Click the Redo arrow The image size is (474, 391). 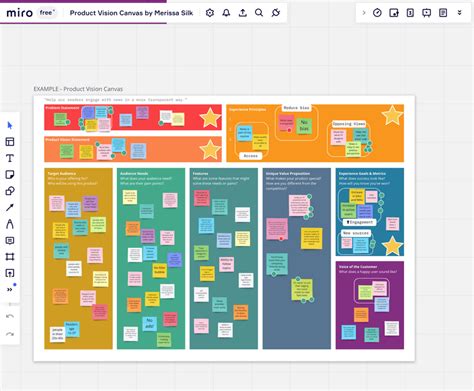tap(10, 334)
